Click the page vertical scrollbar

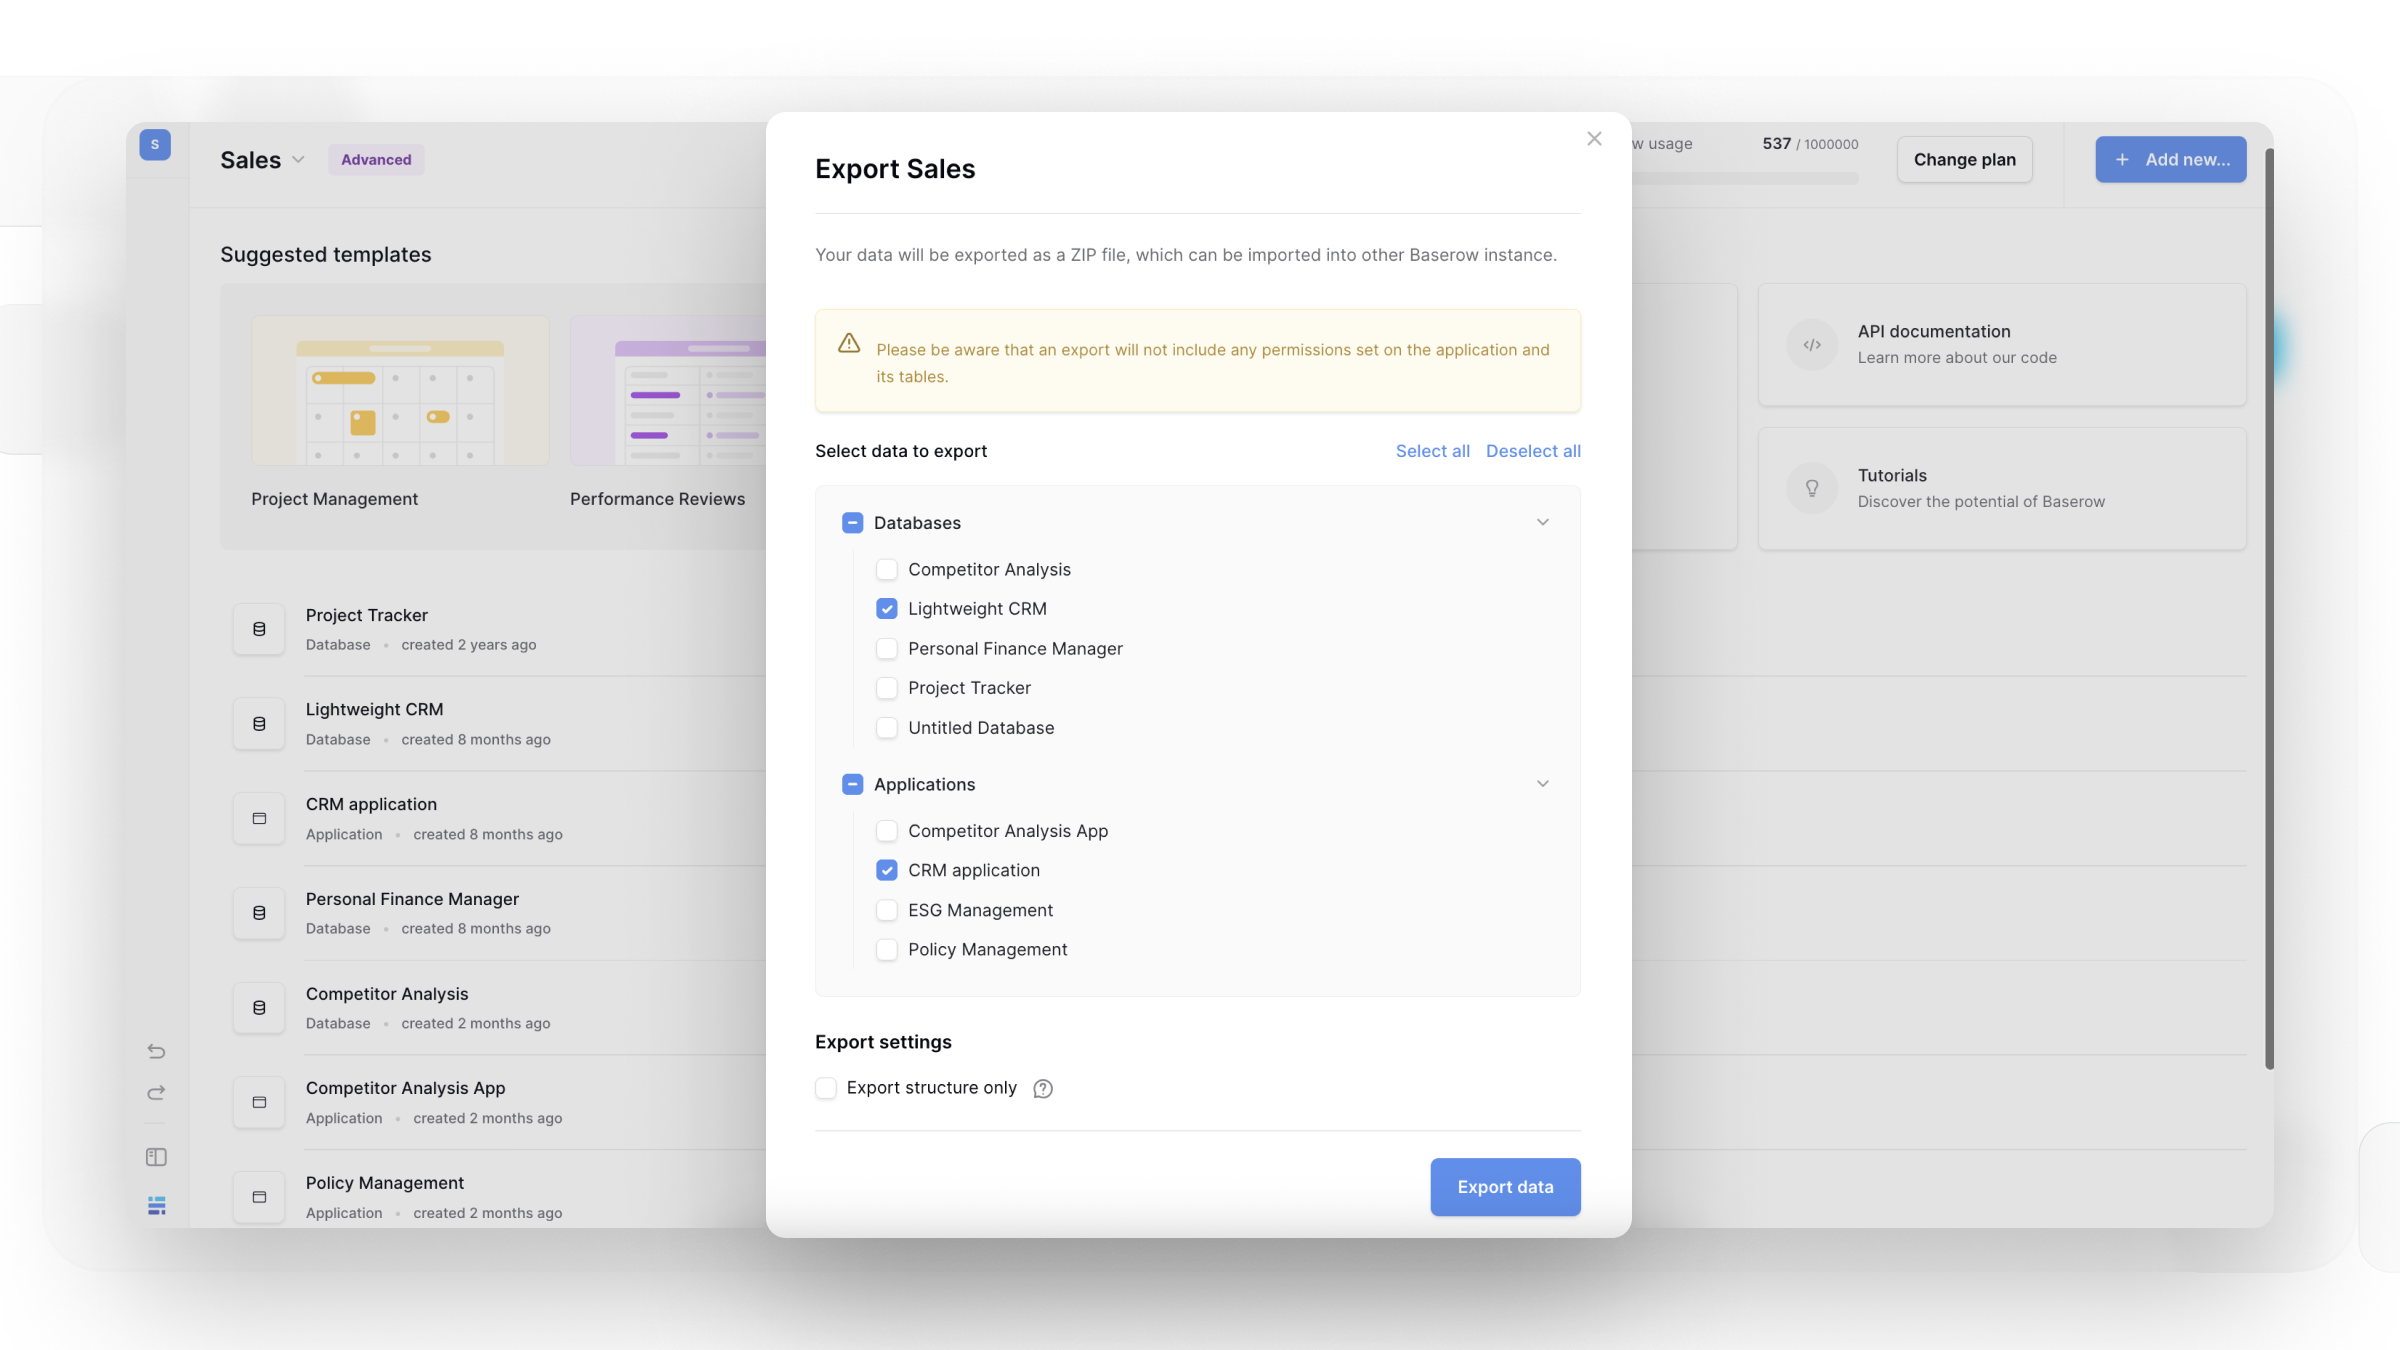click(x=2268, y=610)
